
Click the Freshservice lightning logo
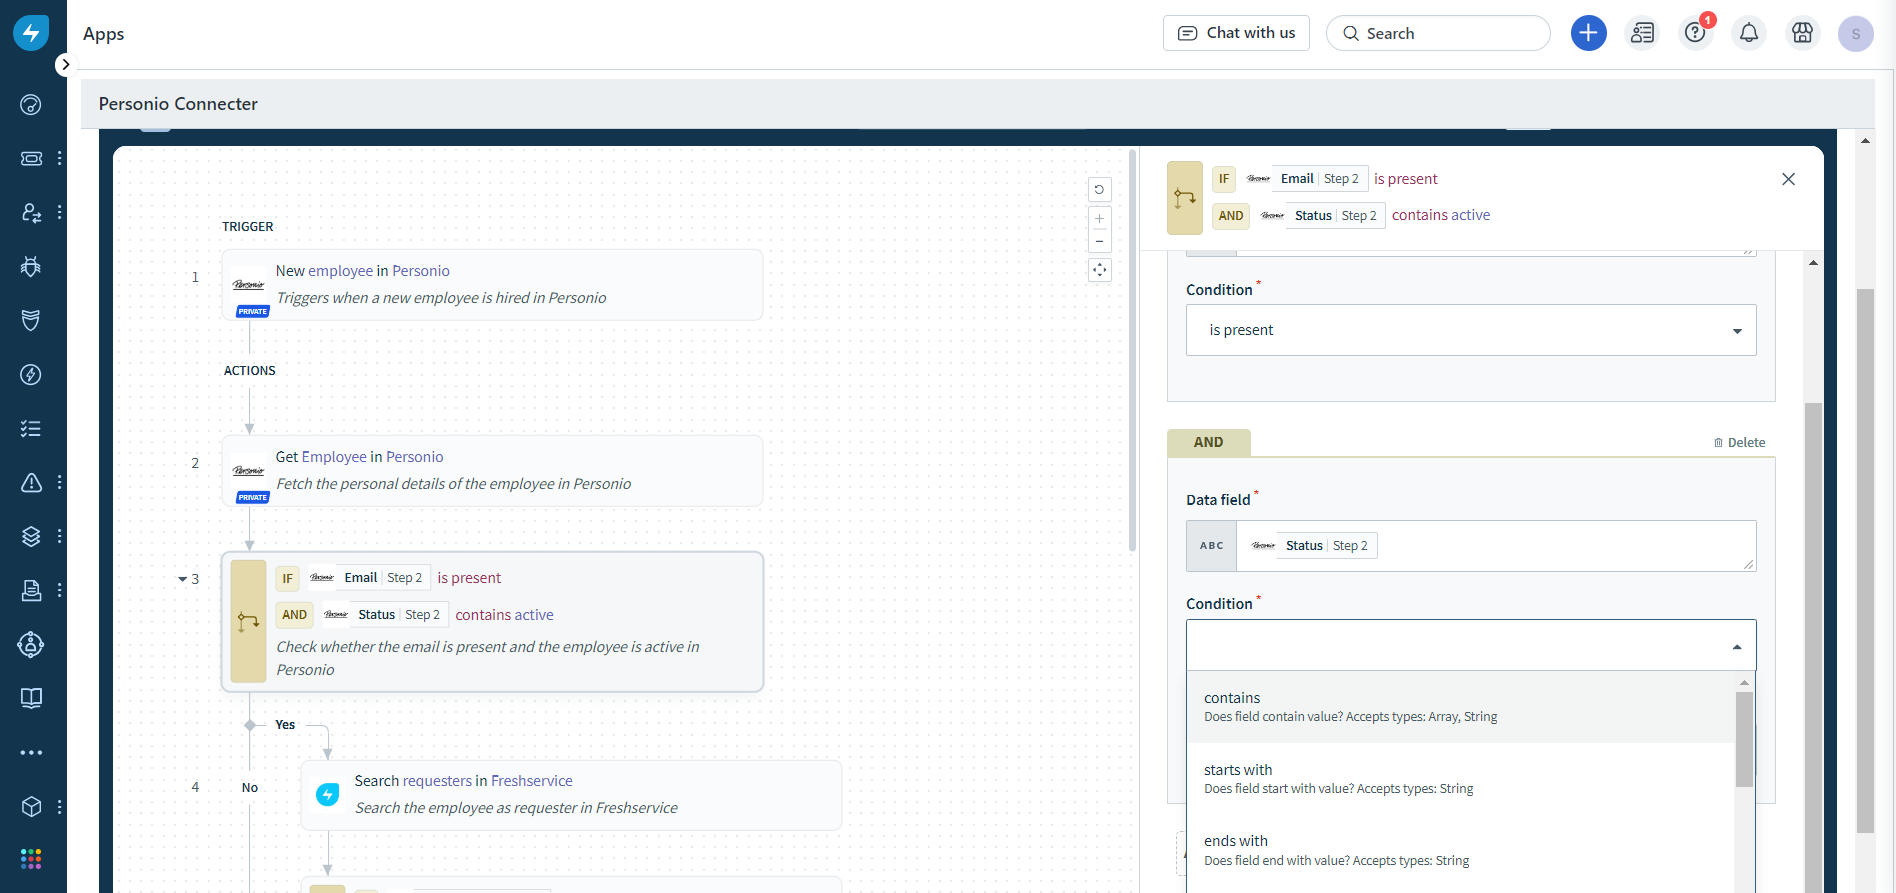point(31,32)
